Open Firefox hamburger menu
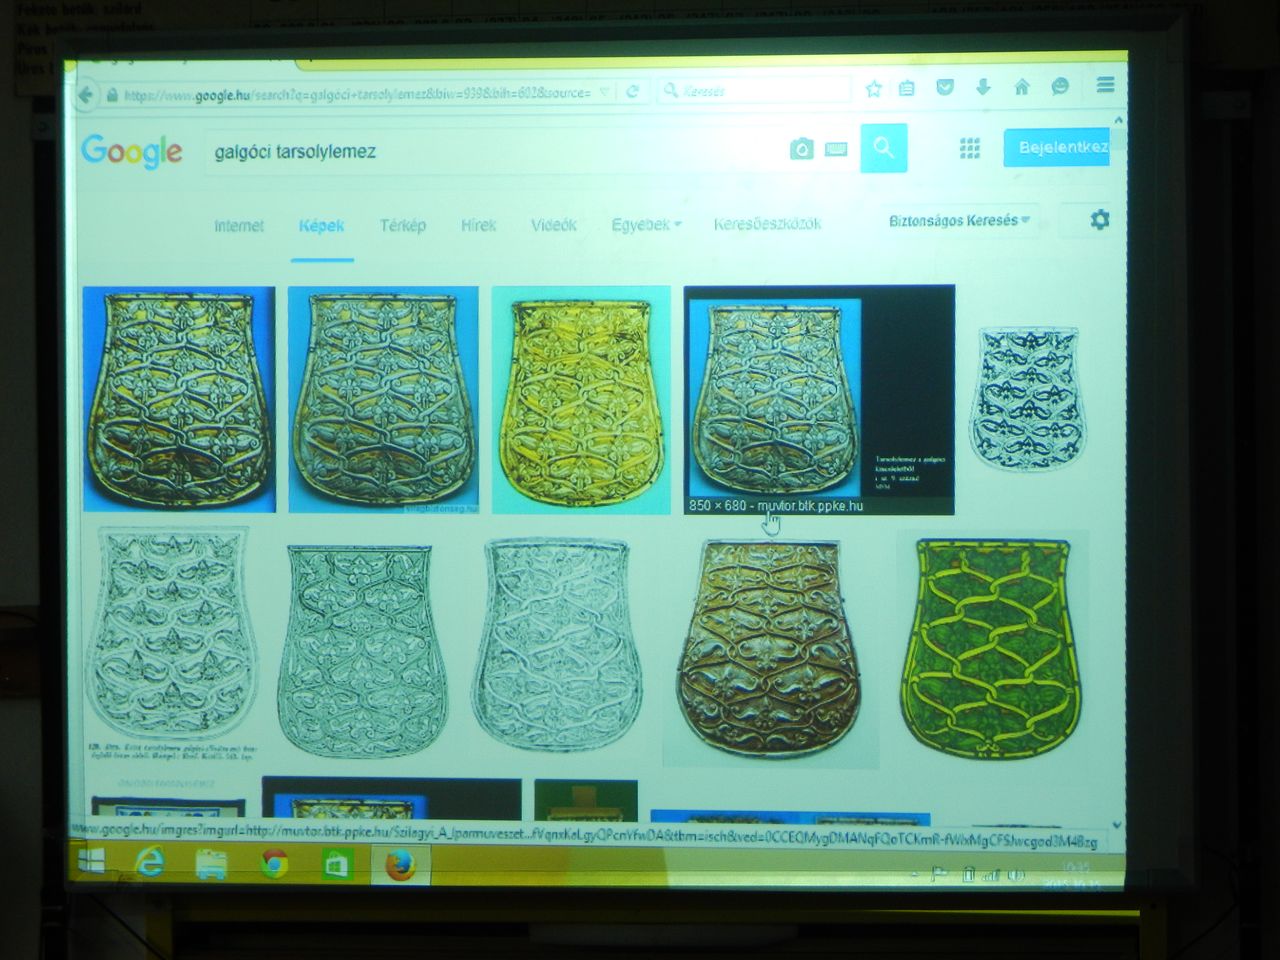This screenshot has height=960, width=1280. coord(1105,85)
